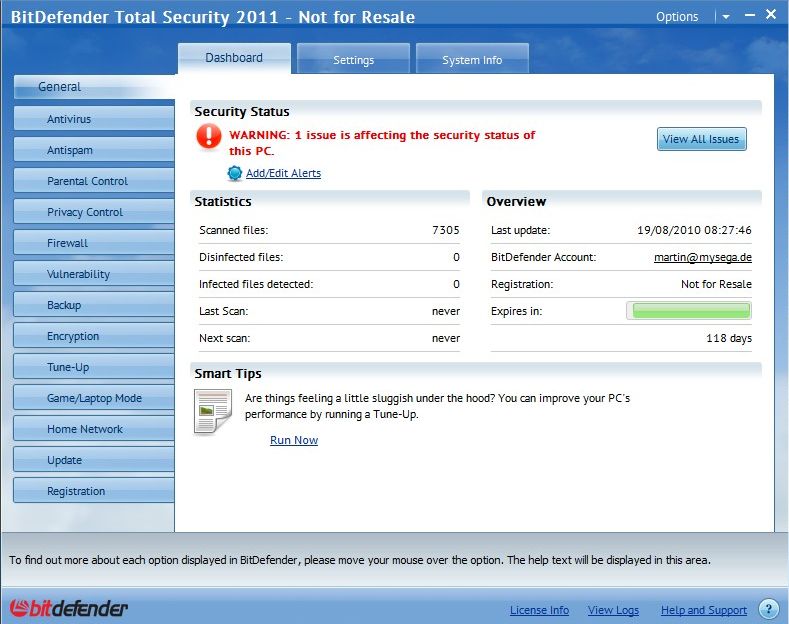The width and height of the screenshot is (789, 624).
Task: Click the Infected files detected label
Action: point(256,284)
